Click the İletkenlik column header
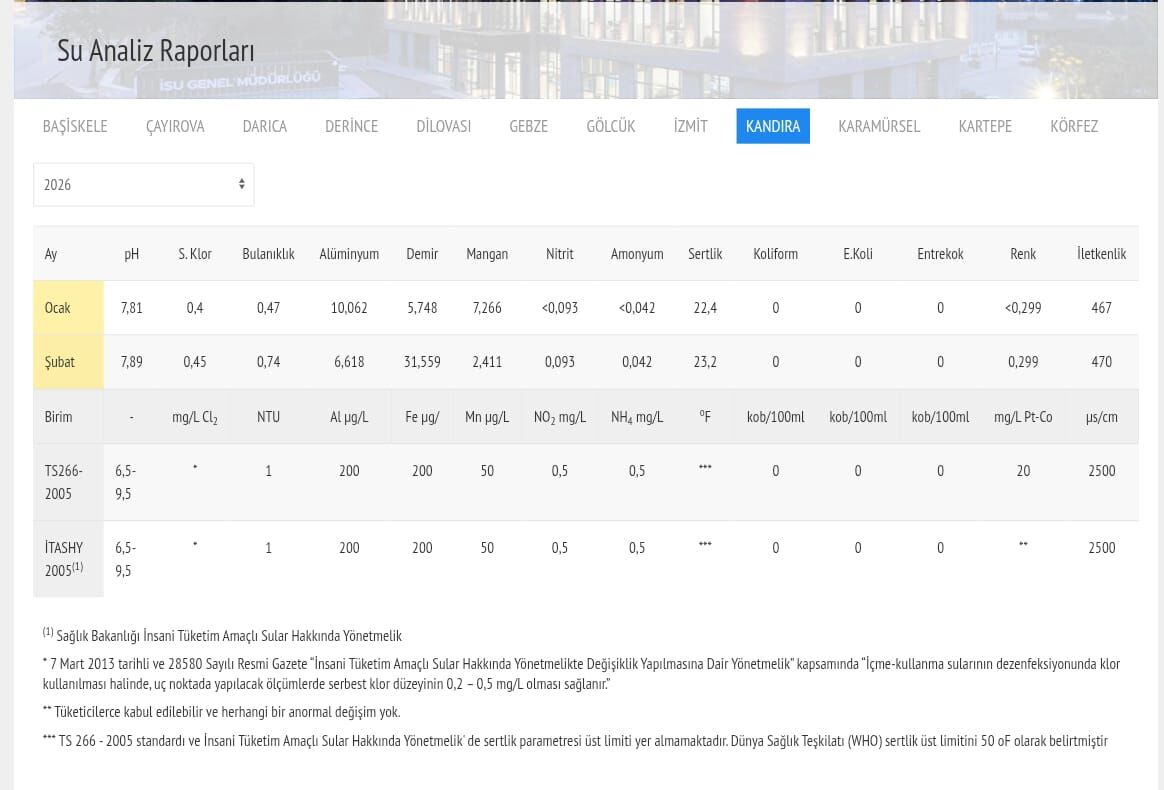 point(1101,254)
